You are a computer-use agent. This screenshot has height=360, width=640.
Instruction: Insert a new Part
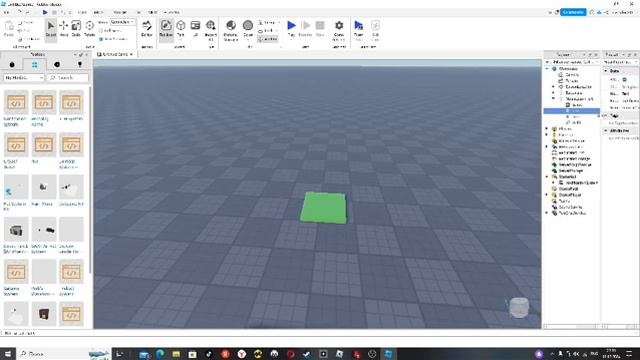[x=181, y=29]
